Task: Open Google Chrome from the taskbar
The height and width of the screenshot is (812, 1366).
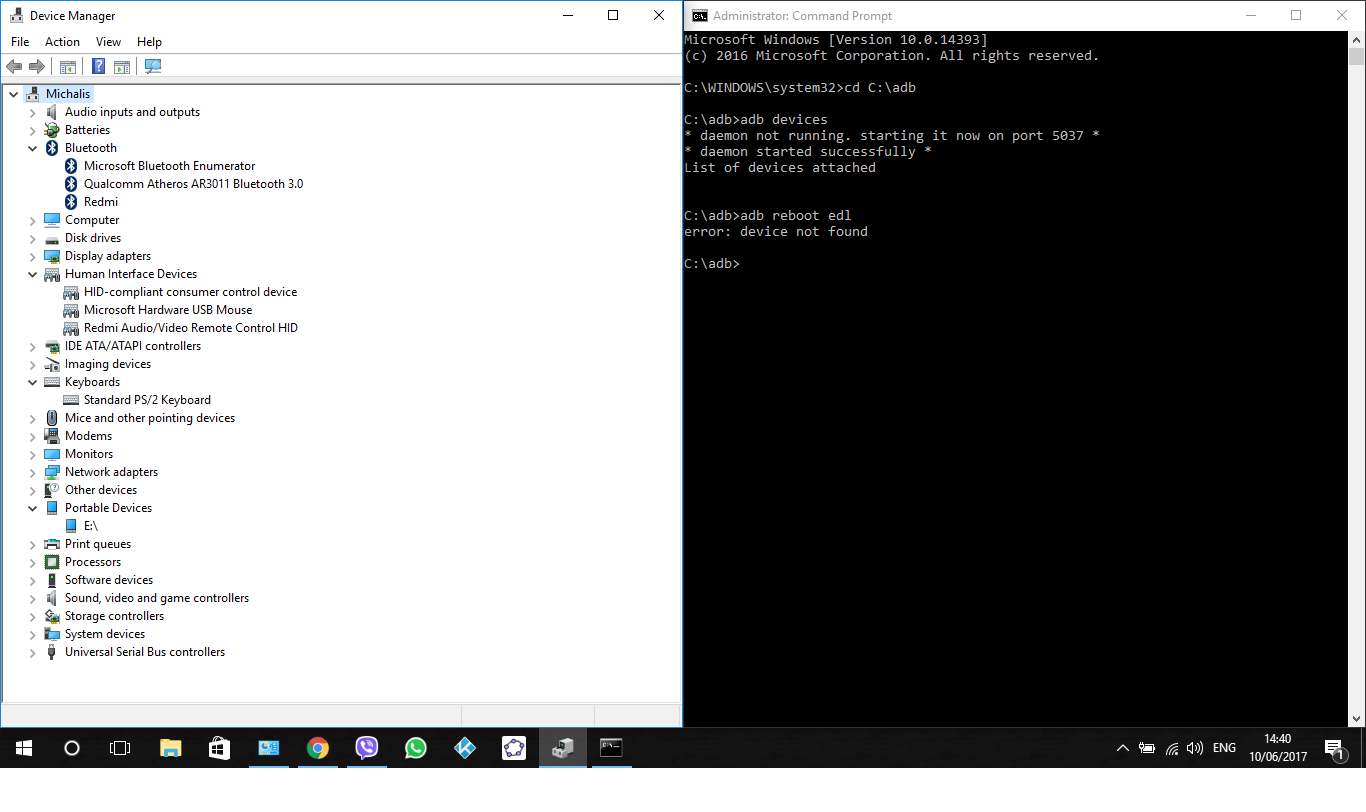Action: [x=318, y=748]
